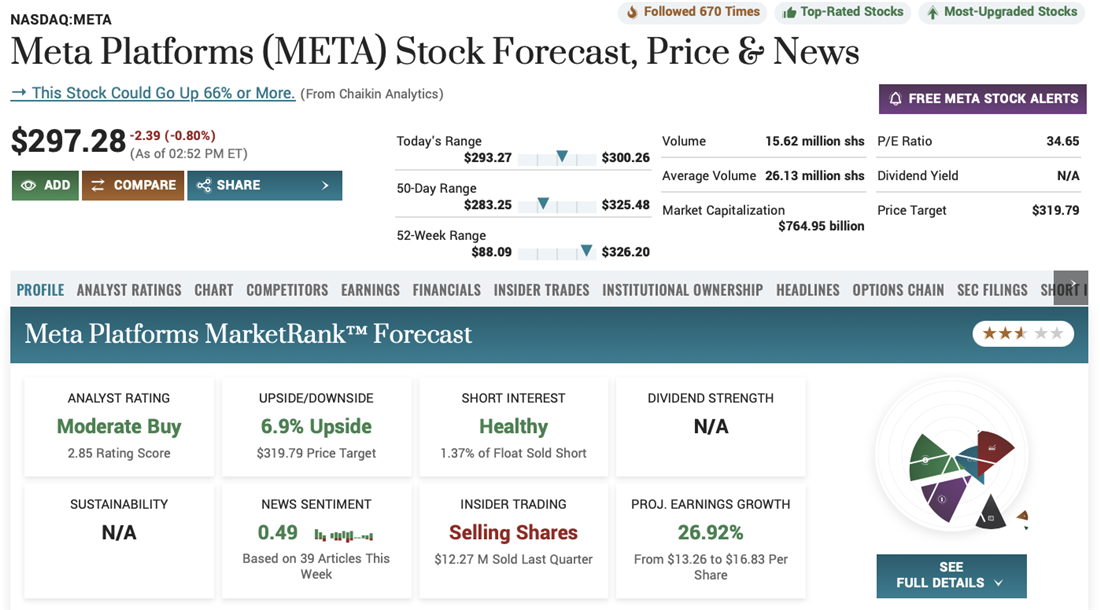The height and width of the screenshot is (610, 1100).
Task: Click the thumbs-up icon for Top-Rated Stocks
Action: (x=789, y=13)
